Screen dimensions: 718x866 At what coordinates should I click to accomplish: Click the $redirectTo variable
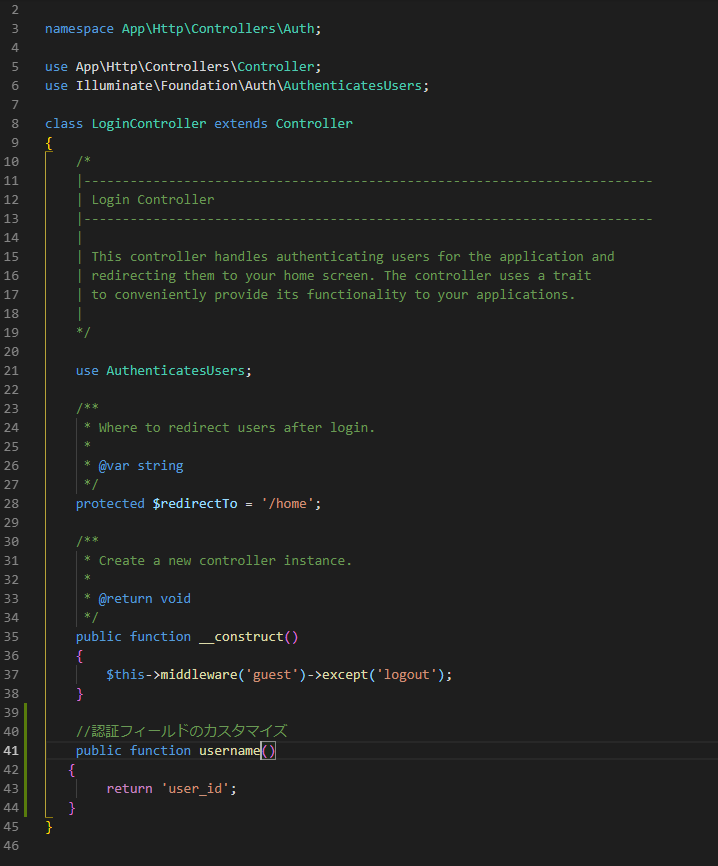194,503
